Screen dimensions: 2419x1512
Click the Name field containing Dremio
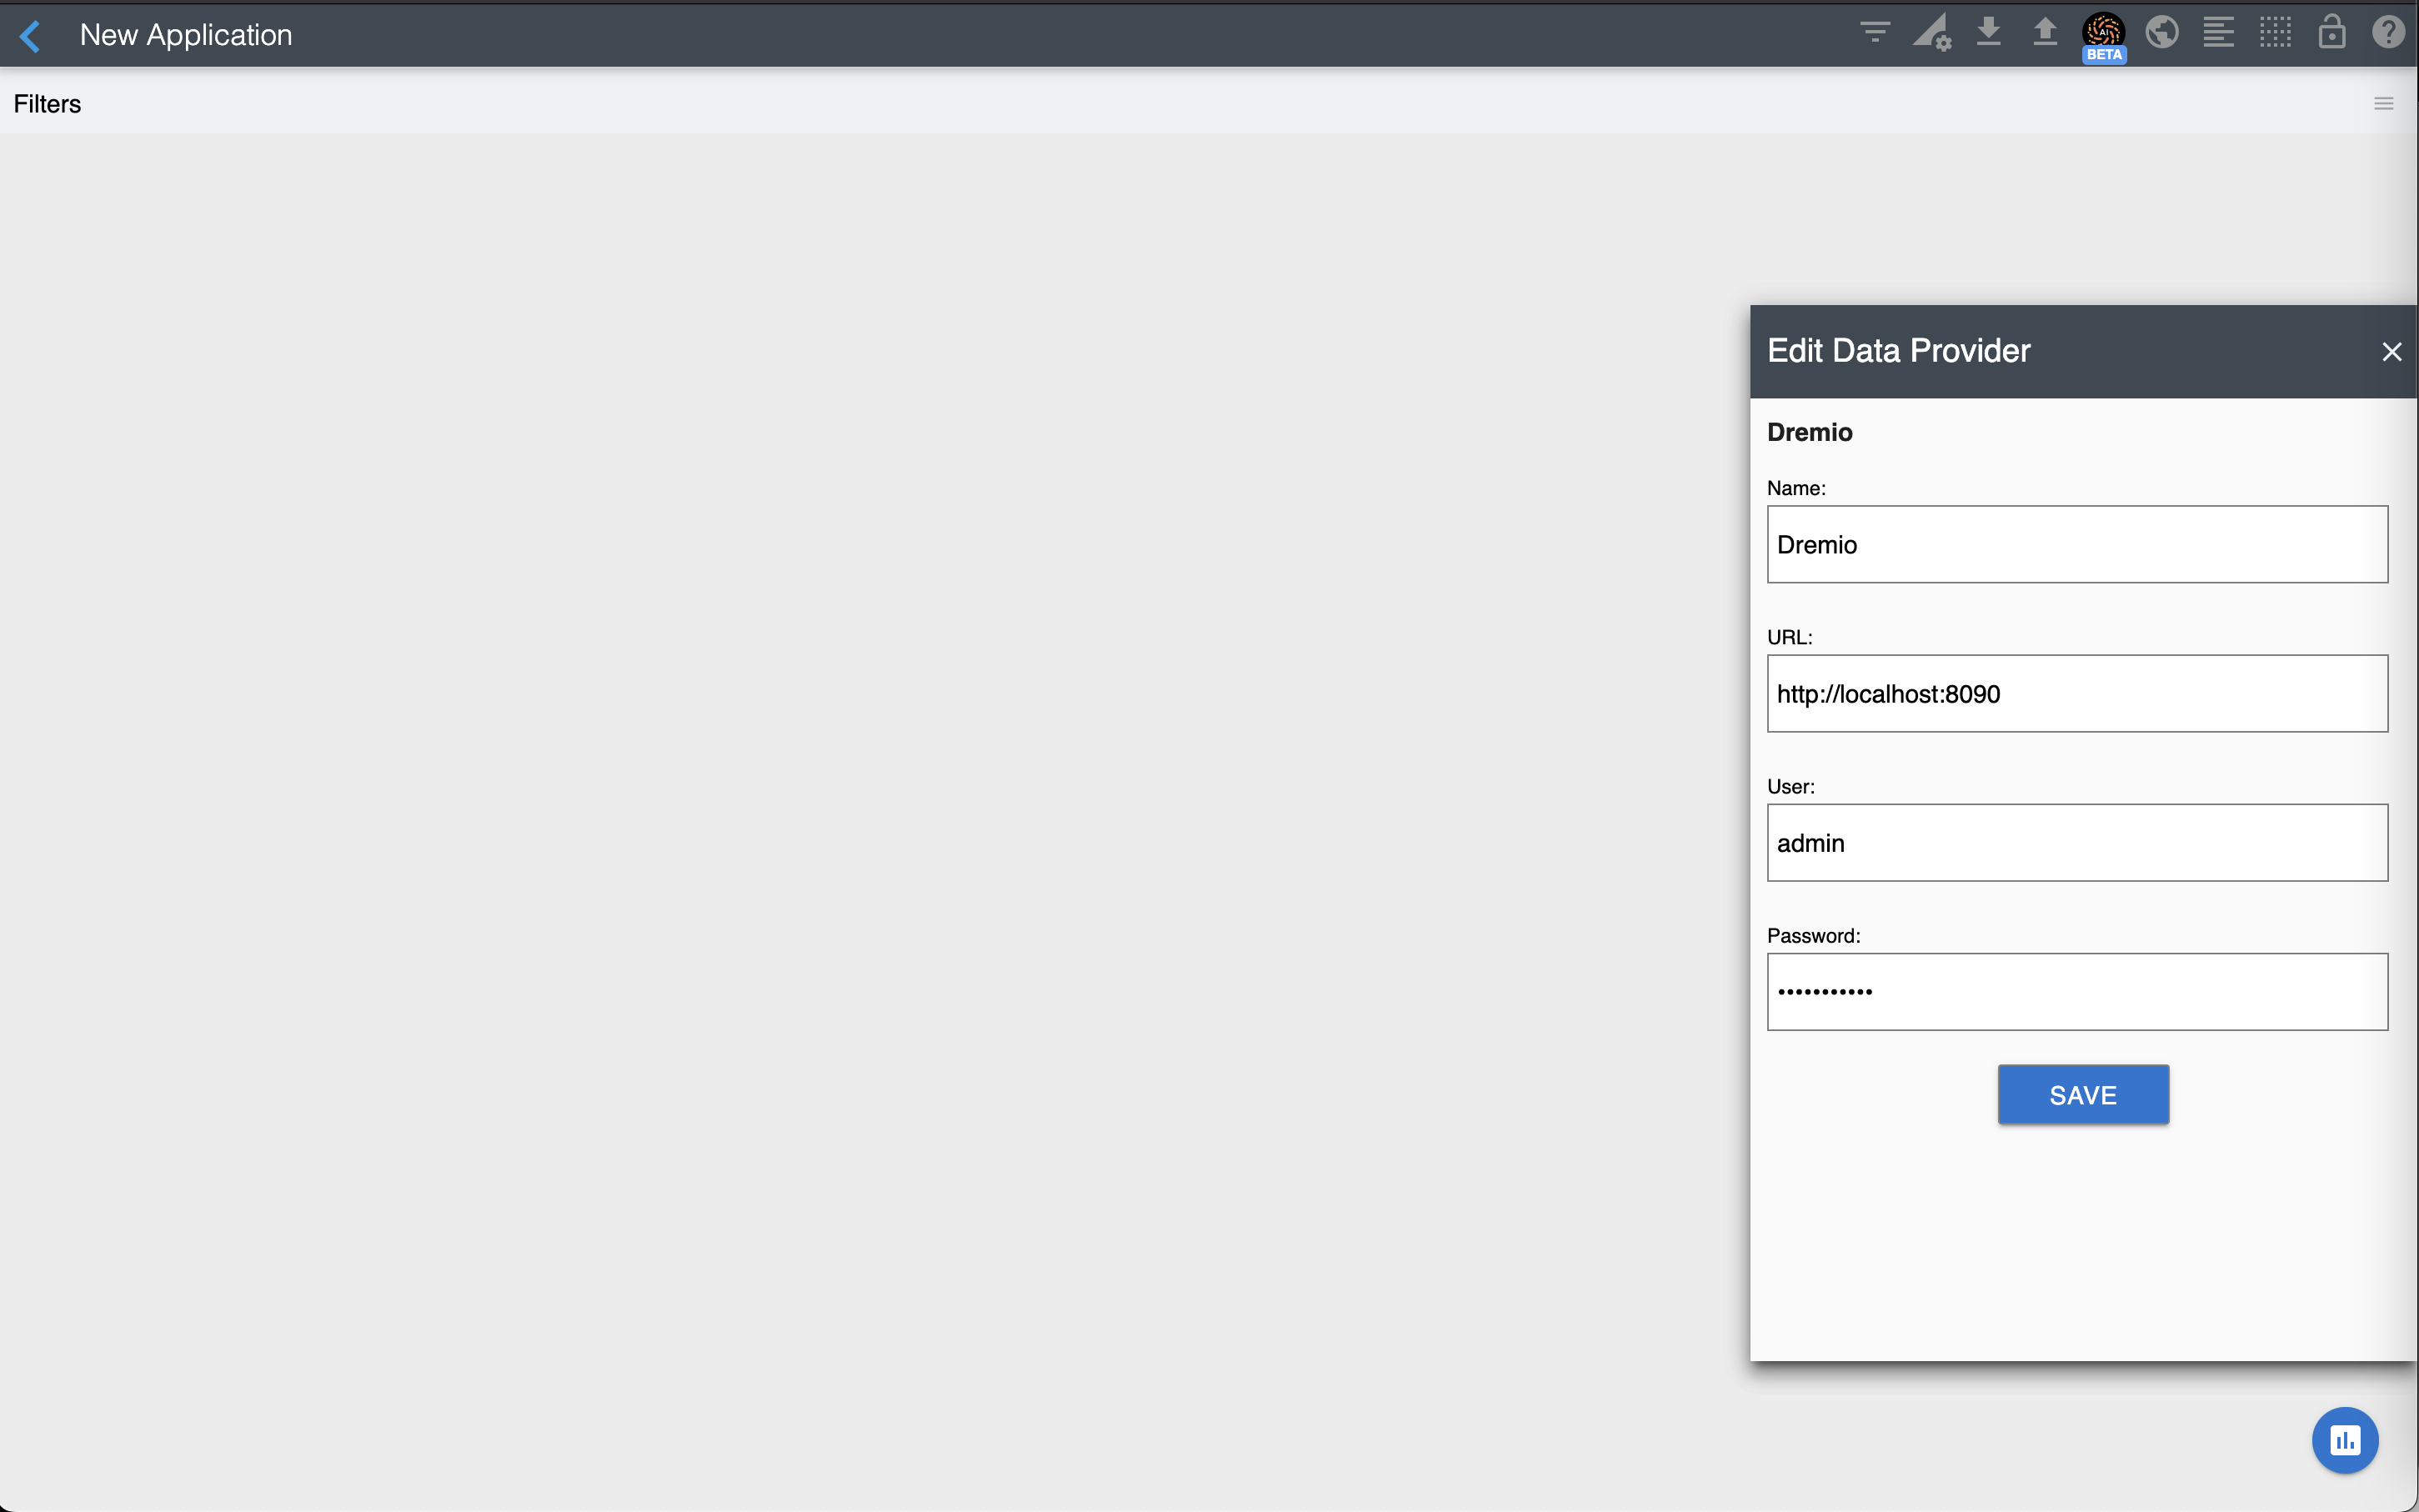point(2077,544)
